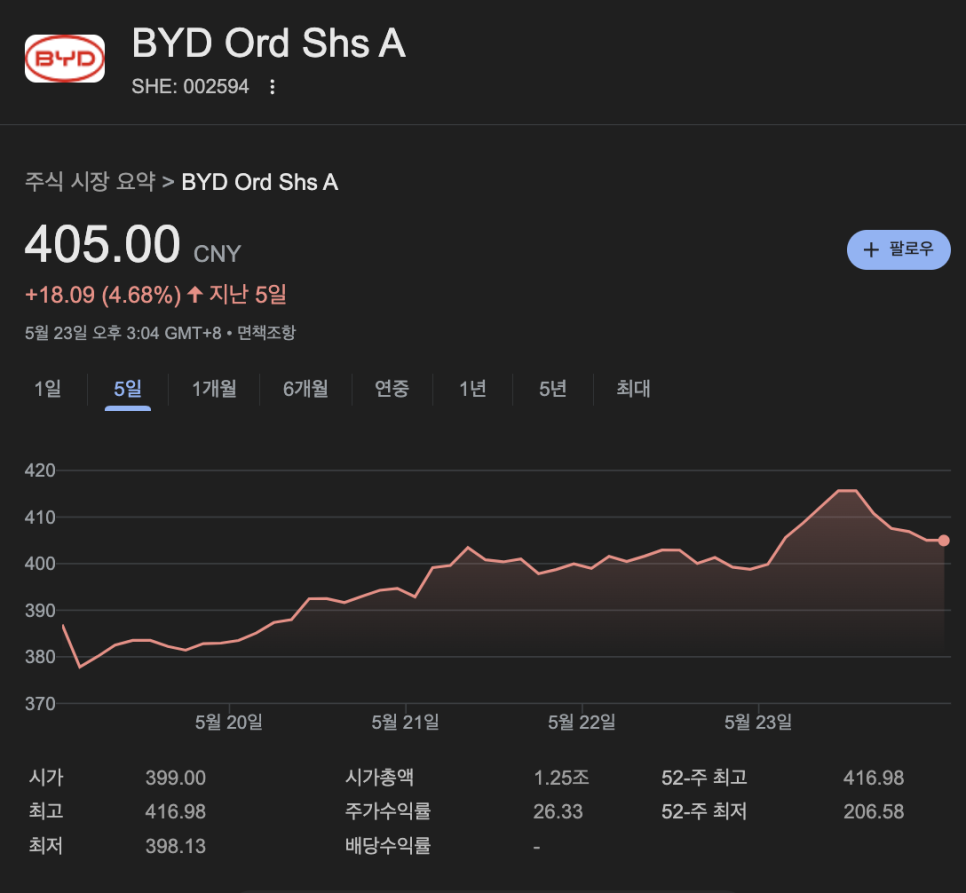Click the 52-주 최저 value 206.58

coord(874,812)
